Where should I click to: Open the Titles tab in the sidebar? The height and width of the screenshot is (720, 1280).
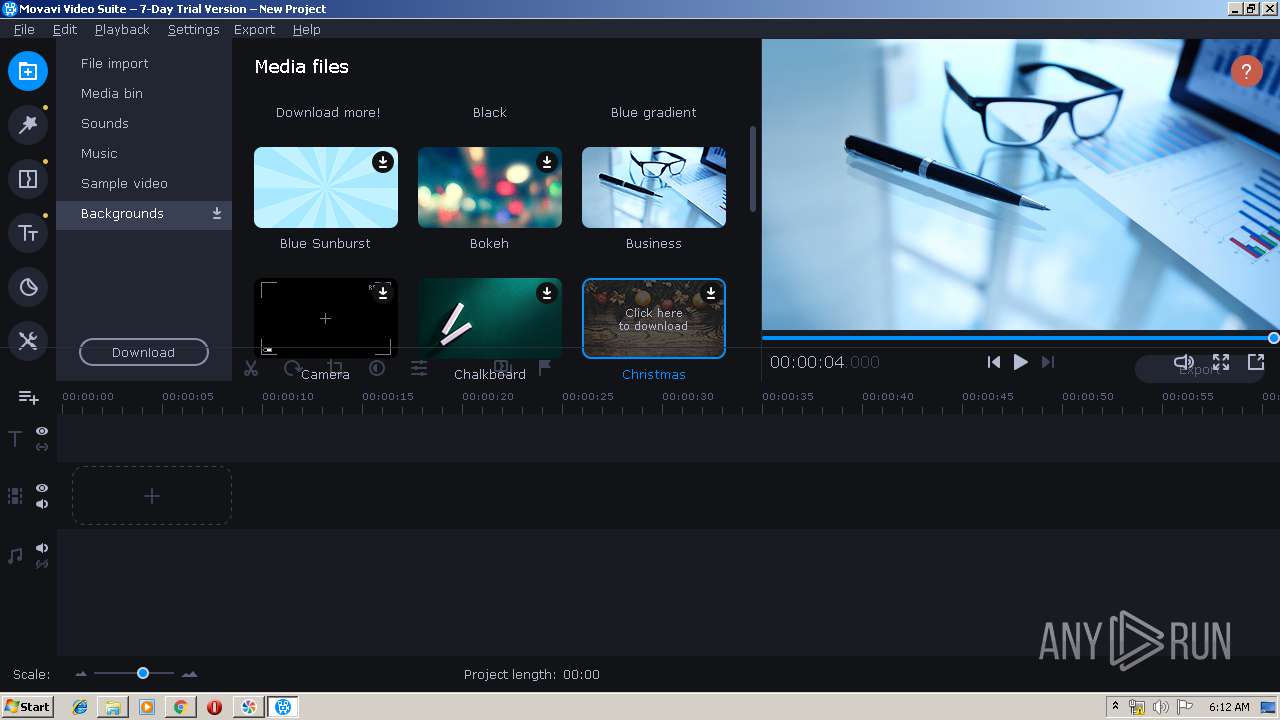tap(28, 233)
